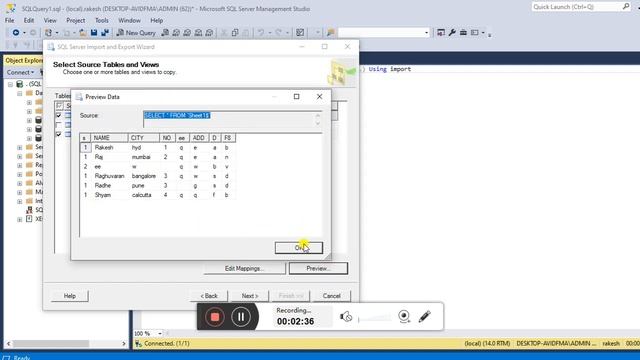Click the Open File folder icon

coord(82,33)
